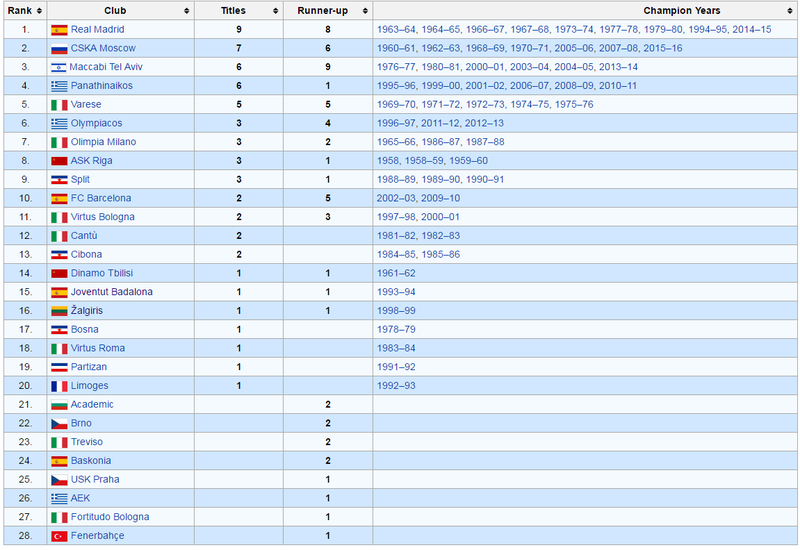Open the 2009–10 season link

440,198
